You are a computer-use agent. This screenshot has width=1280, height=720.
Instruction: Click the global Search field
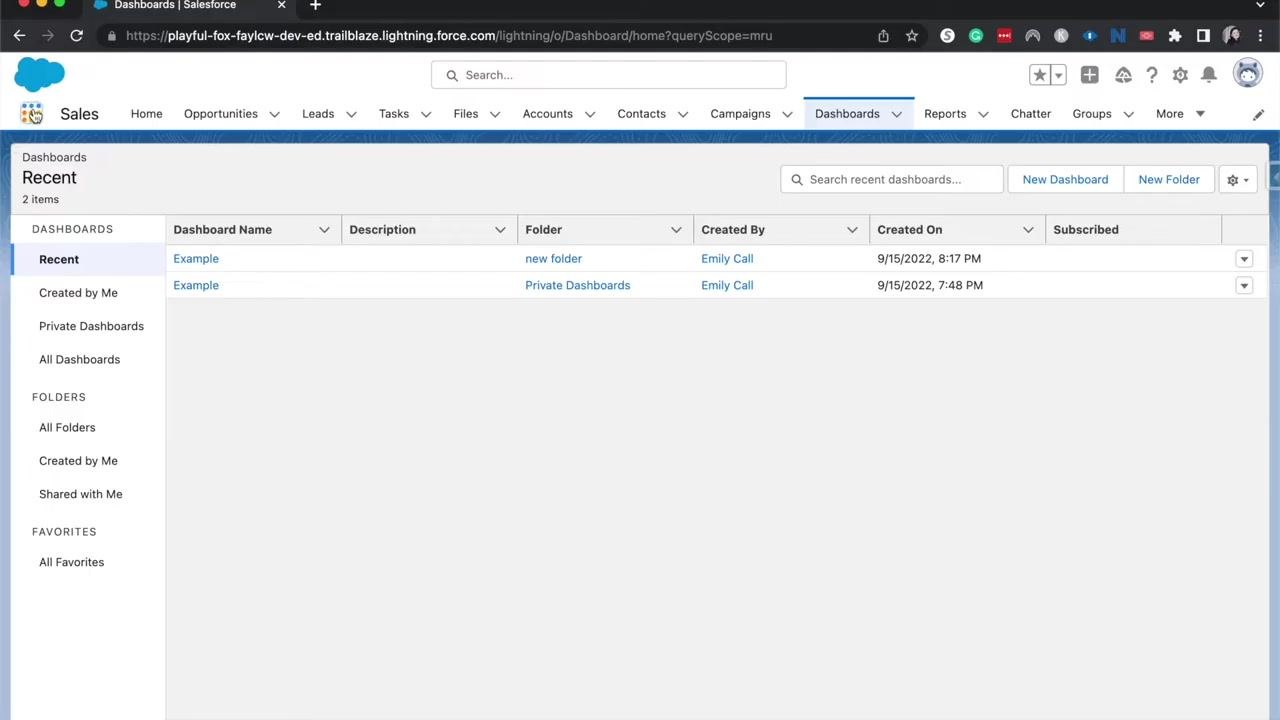(x=609, y=75)
